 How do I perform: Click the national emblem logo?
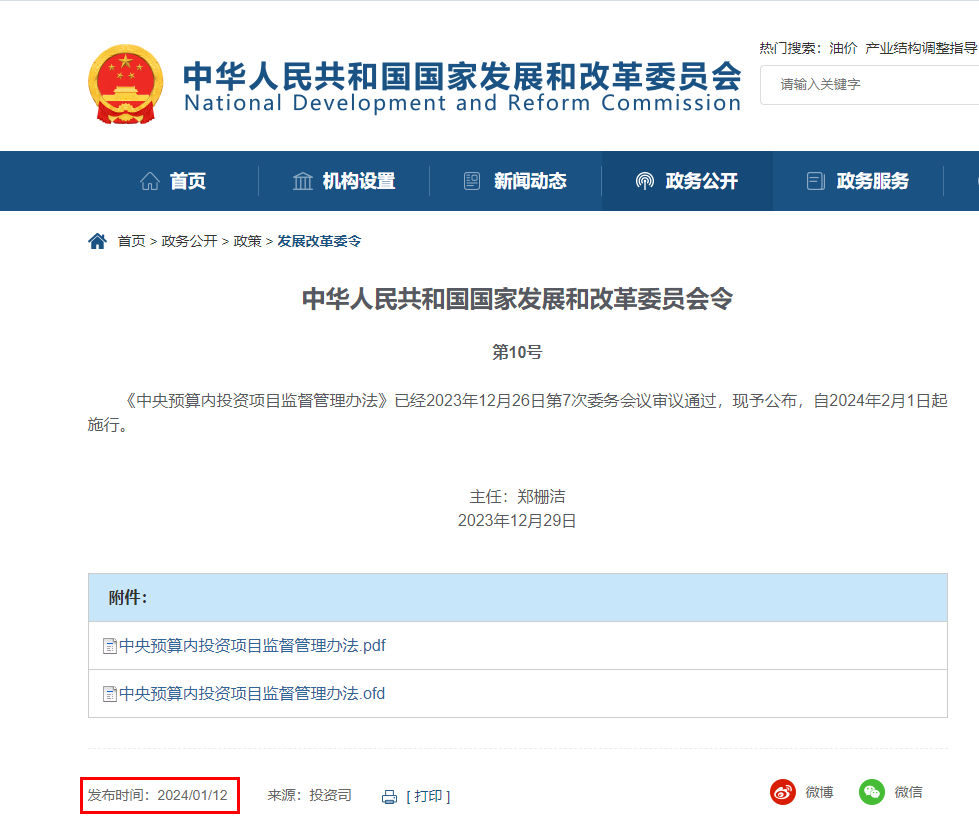point(126,84)
